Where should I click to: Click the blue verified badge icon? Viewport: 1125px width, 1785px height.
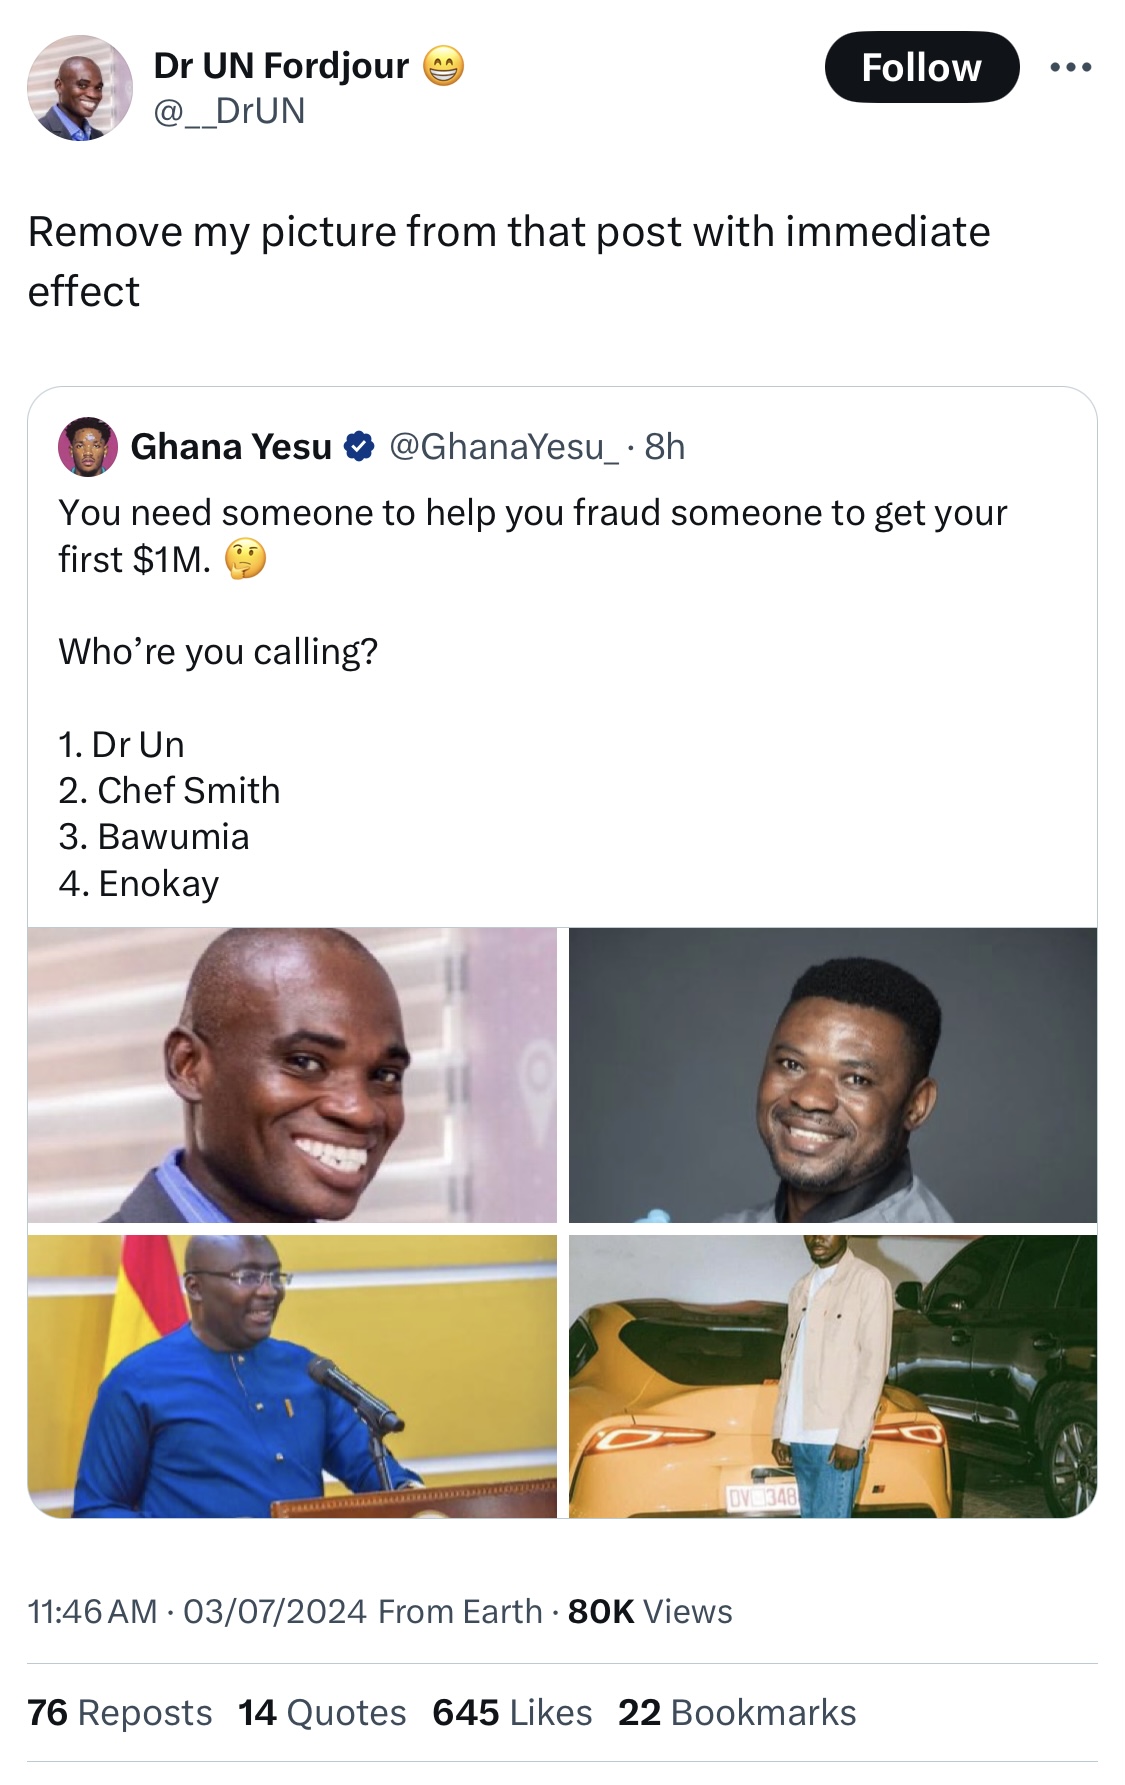[x=359, y=447]
